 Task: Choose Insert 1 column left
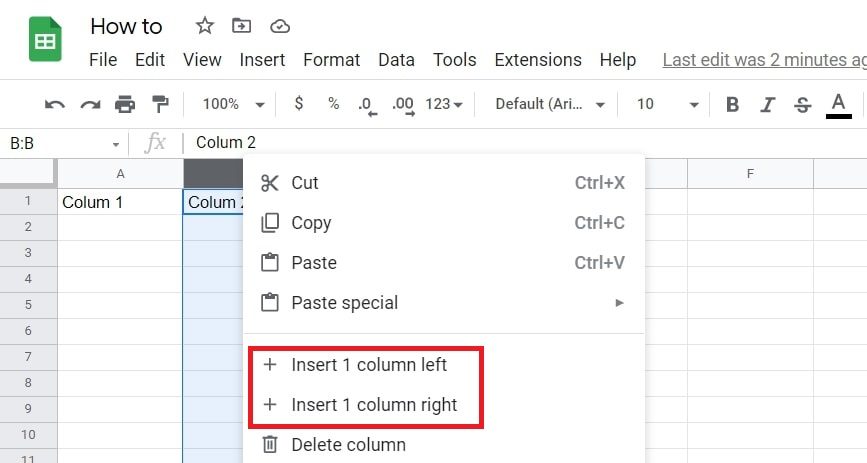tap(369, 365)
